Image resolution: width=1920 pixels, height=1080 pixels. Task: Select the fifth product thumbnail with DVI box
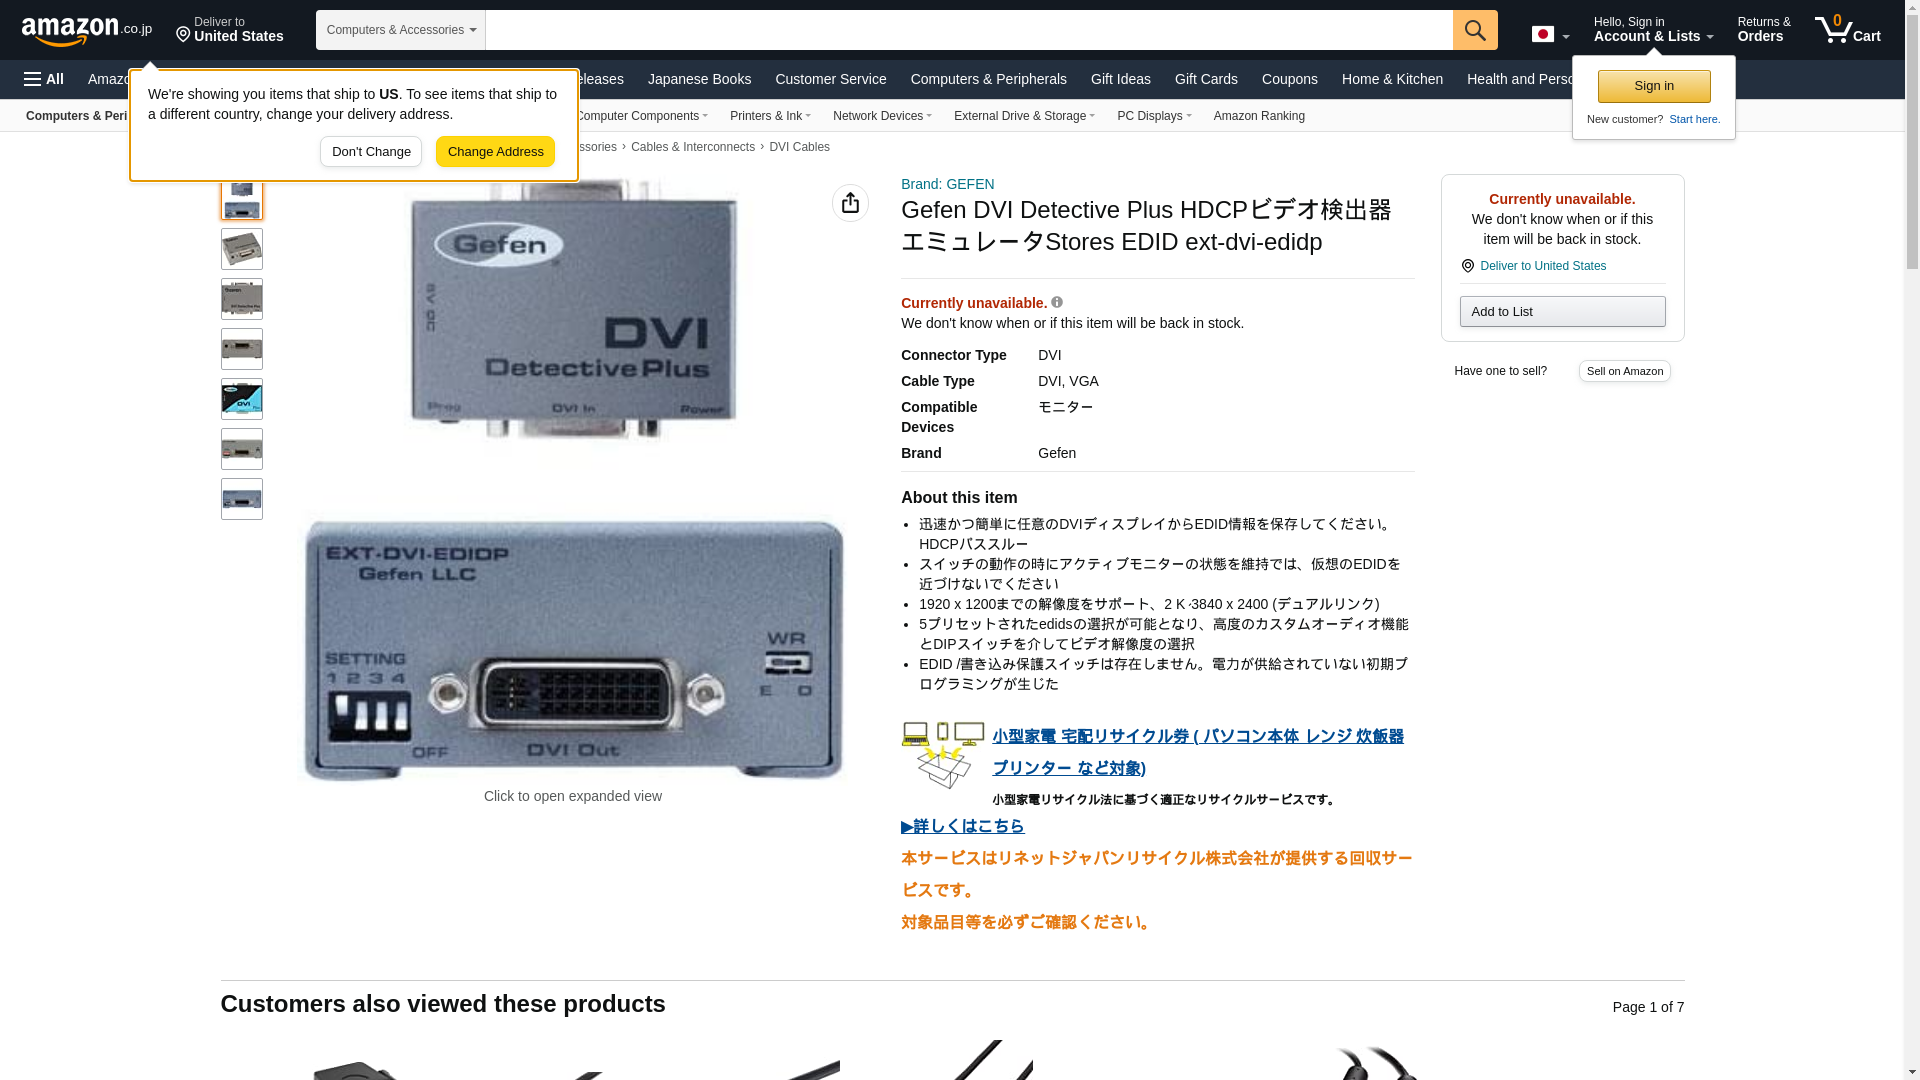click(x=242, y=399)
